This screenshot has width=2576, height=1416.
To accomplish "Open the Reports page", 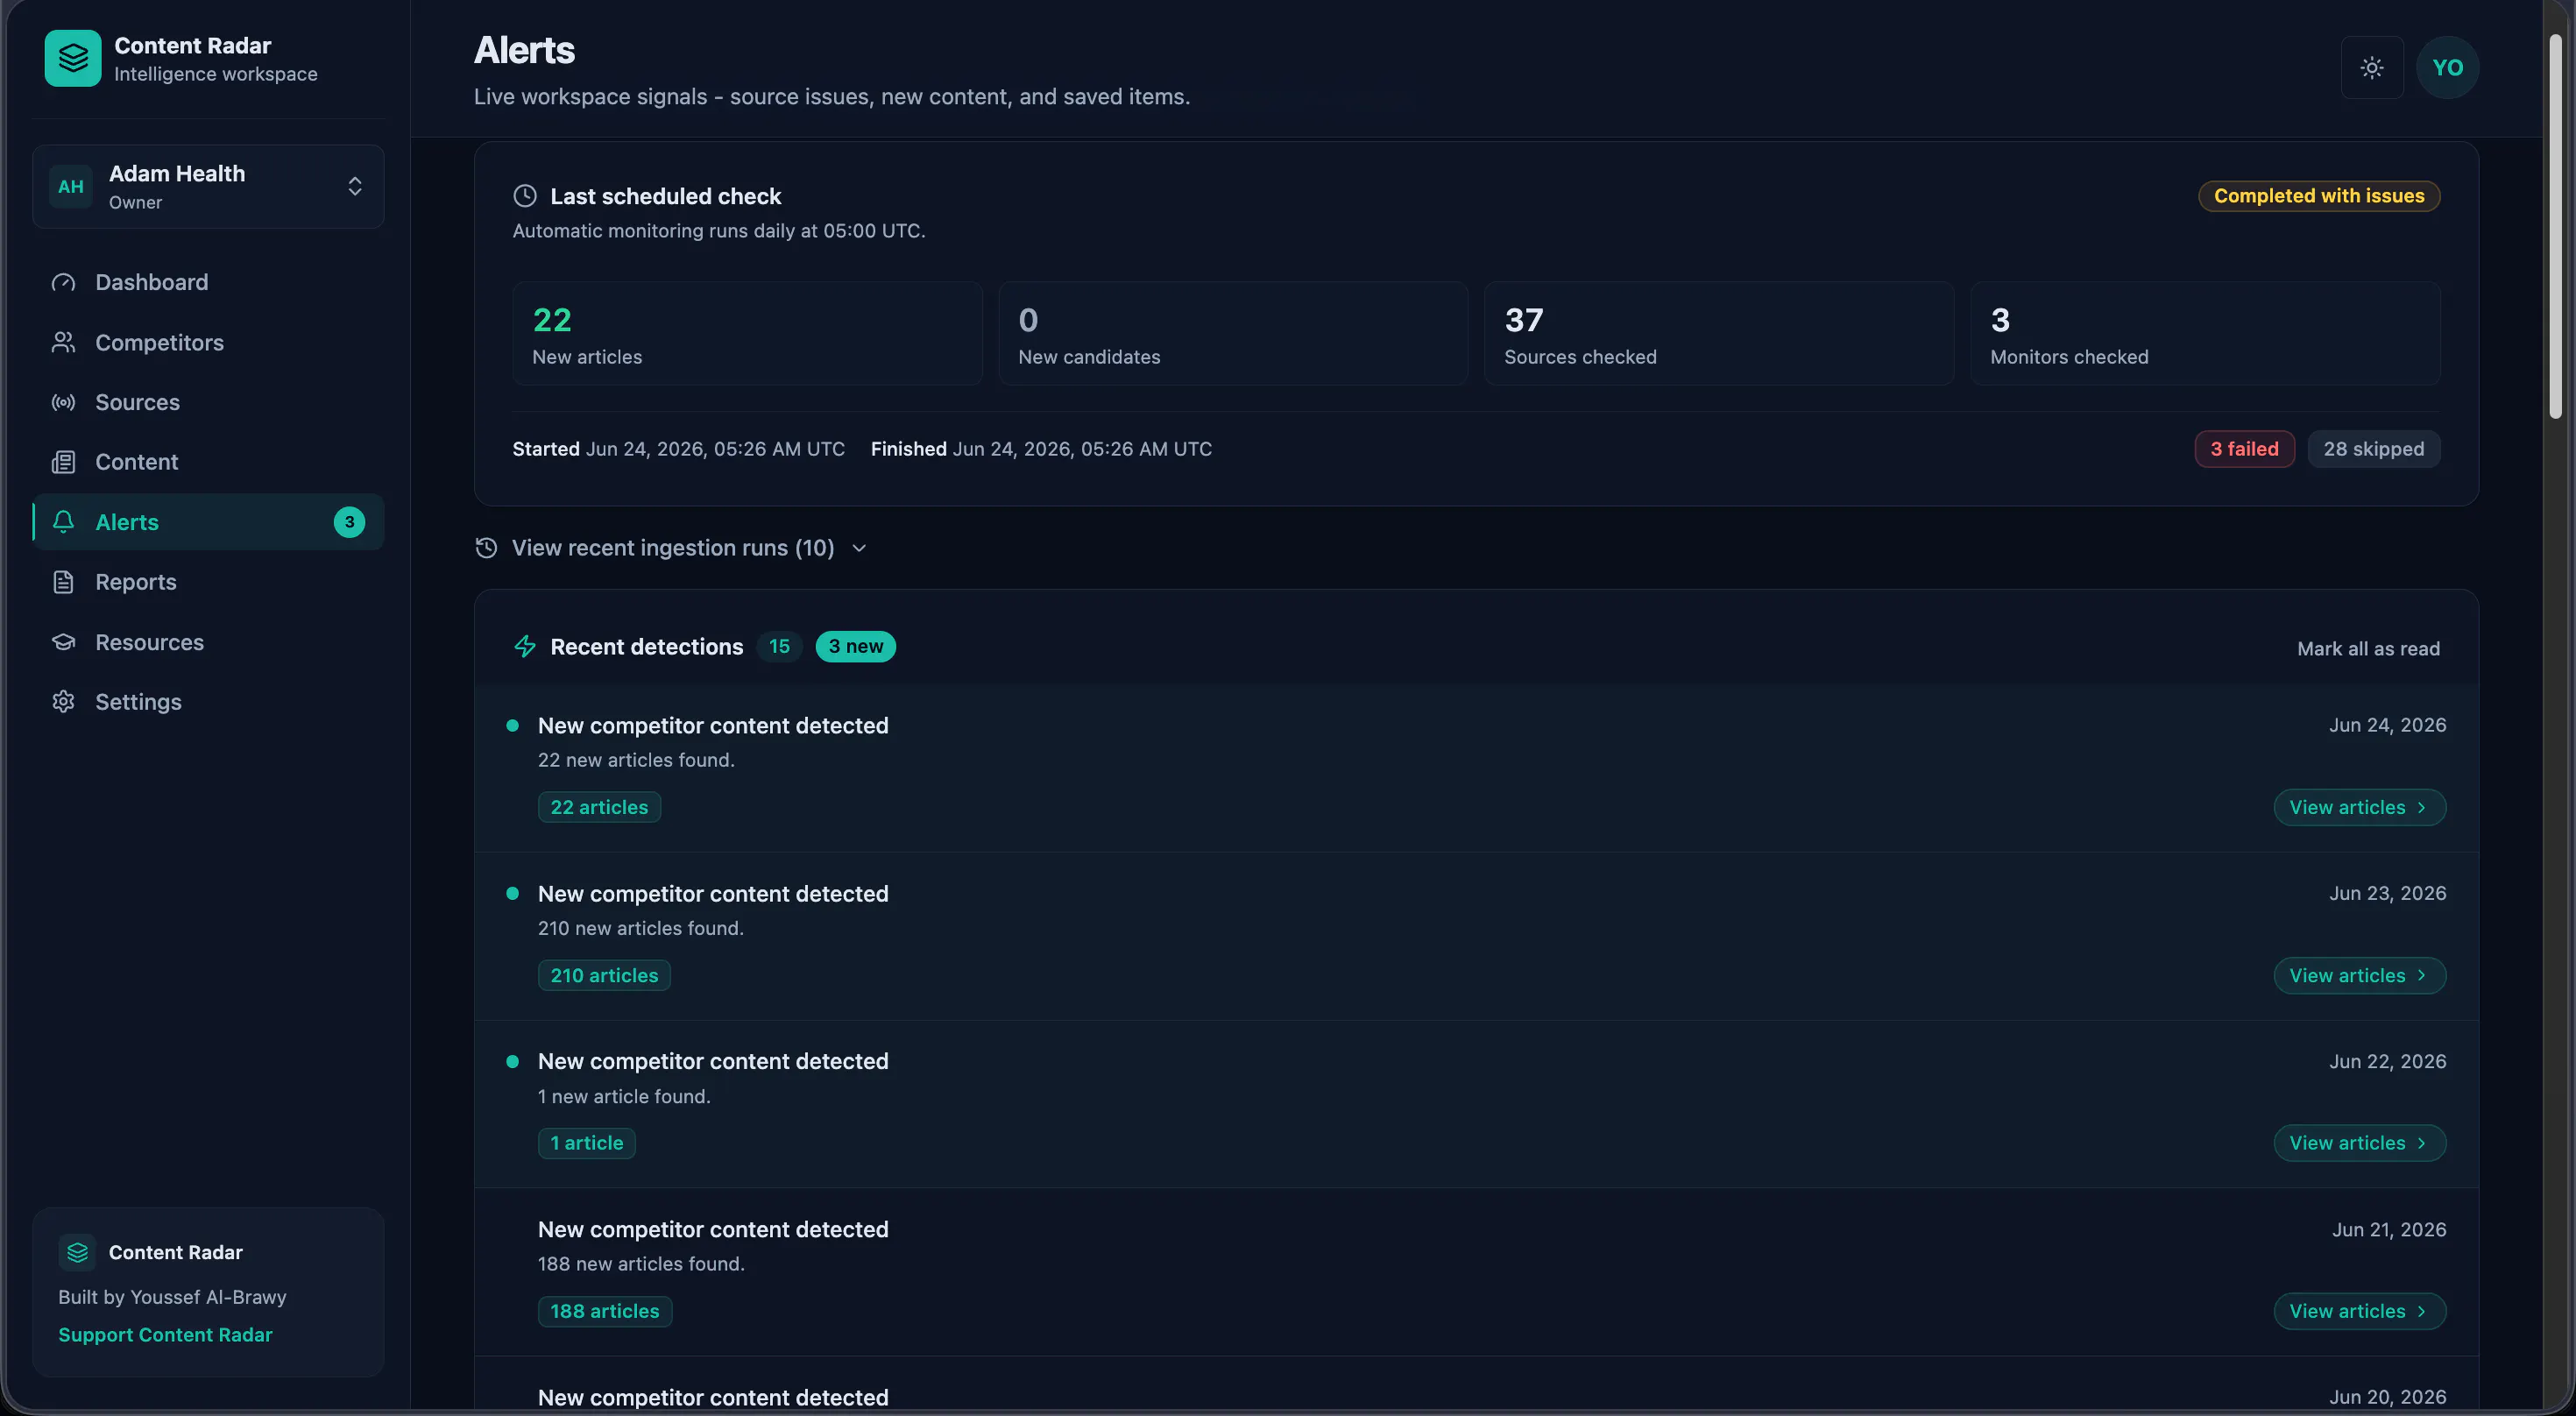I will pos(208,582).
